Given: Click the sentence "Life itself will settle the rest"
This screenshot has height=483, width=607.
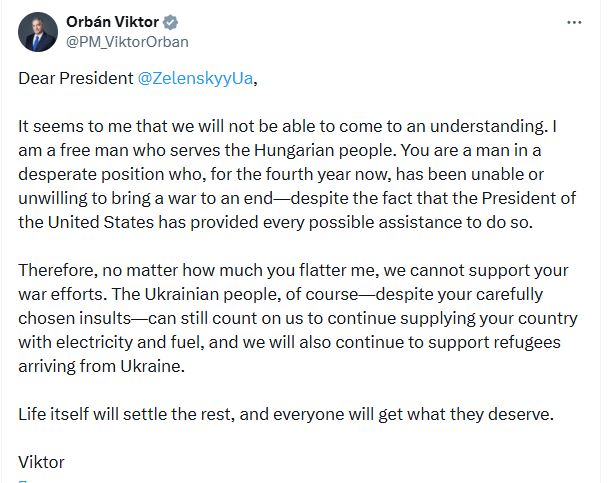Looking at the screenshot, I should (145, 414).
